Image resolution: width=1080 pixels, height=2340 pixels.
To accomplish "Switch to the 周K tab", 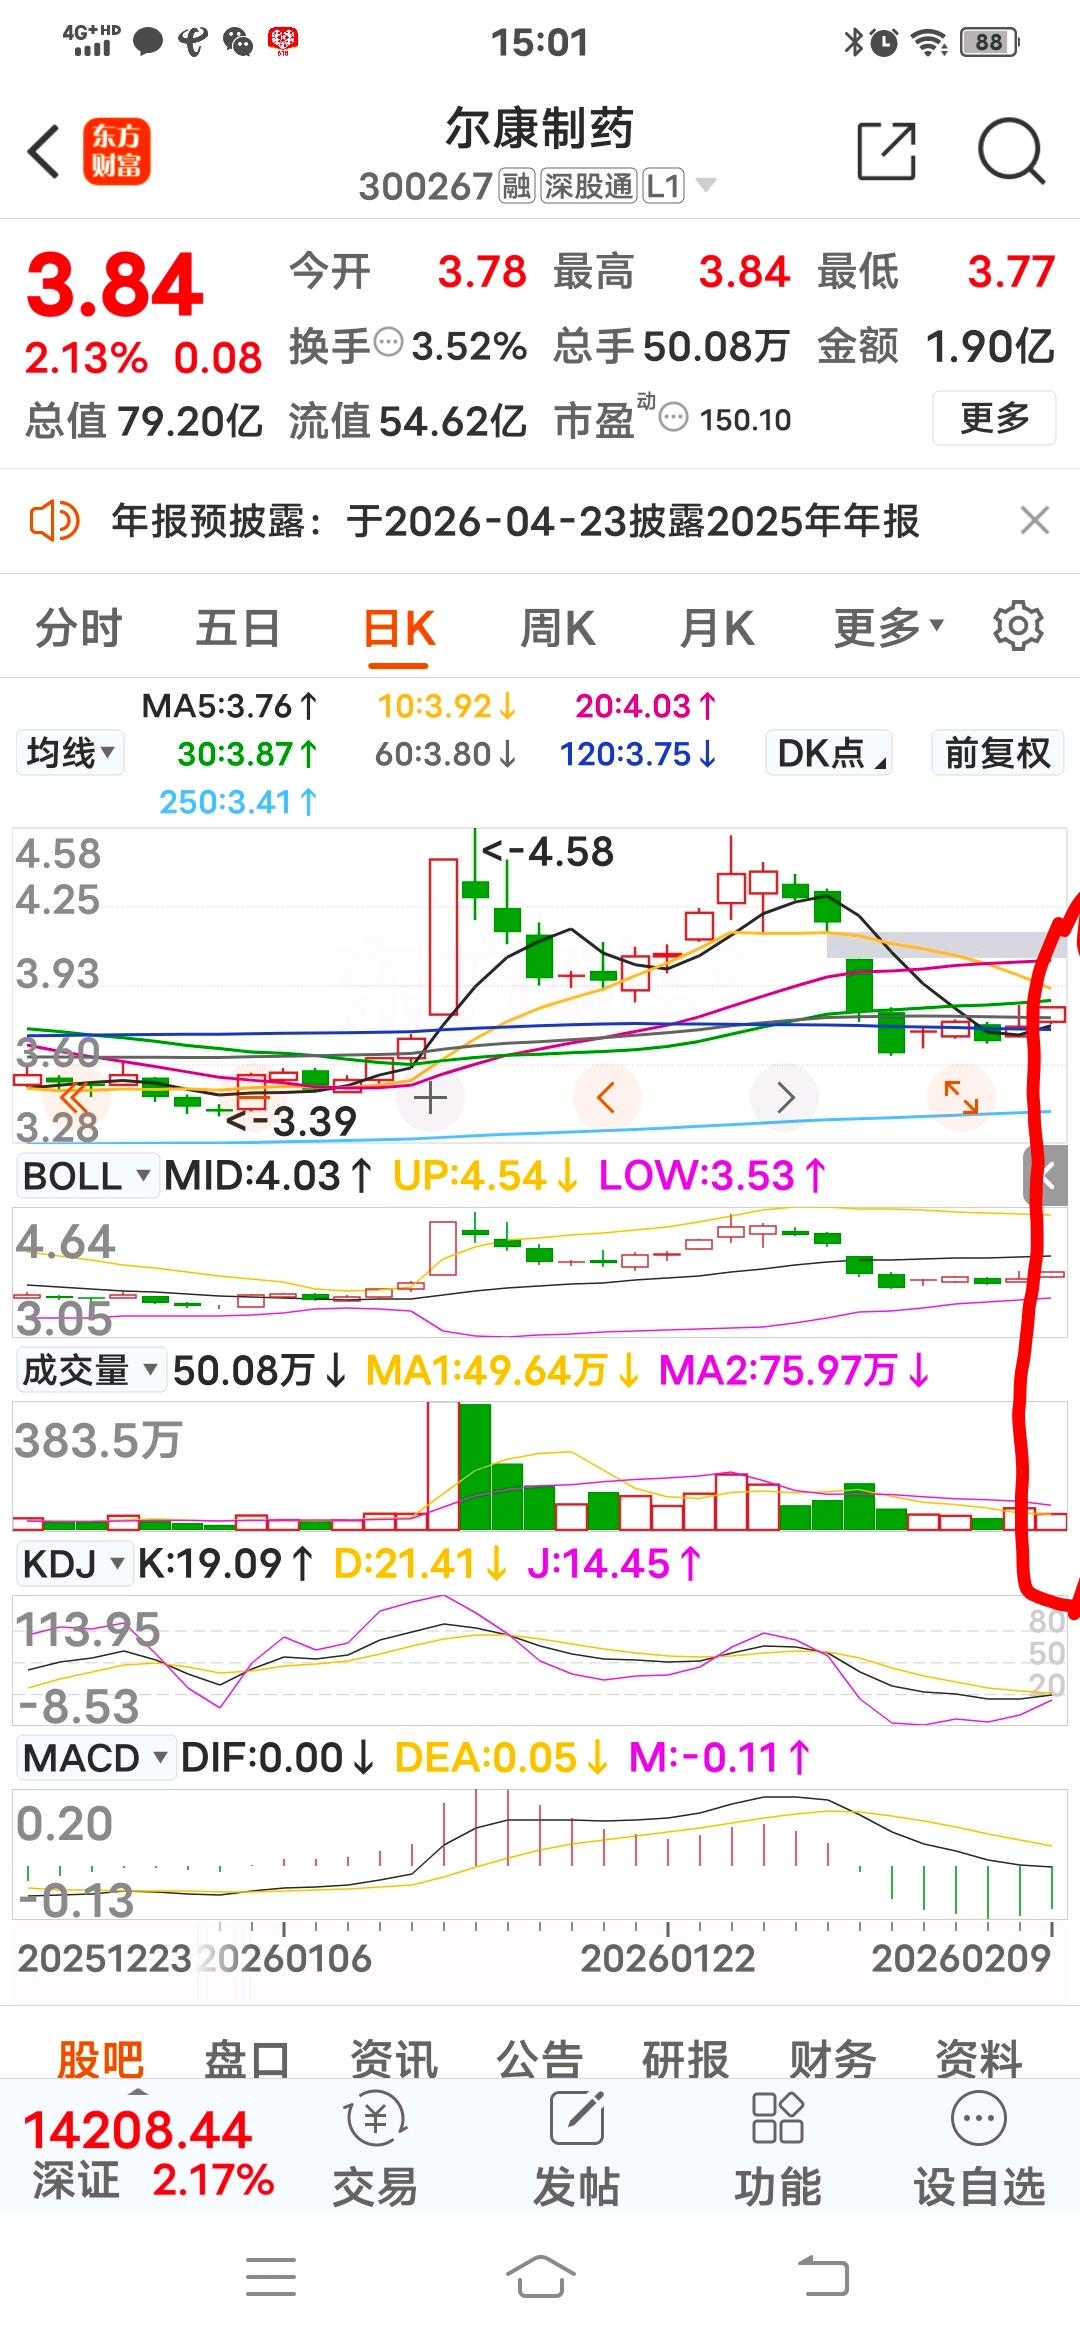I will click(x=558, y=629).
